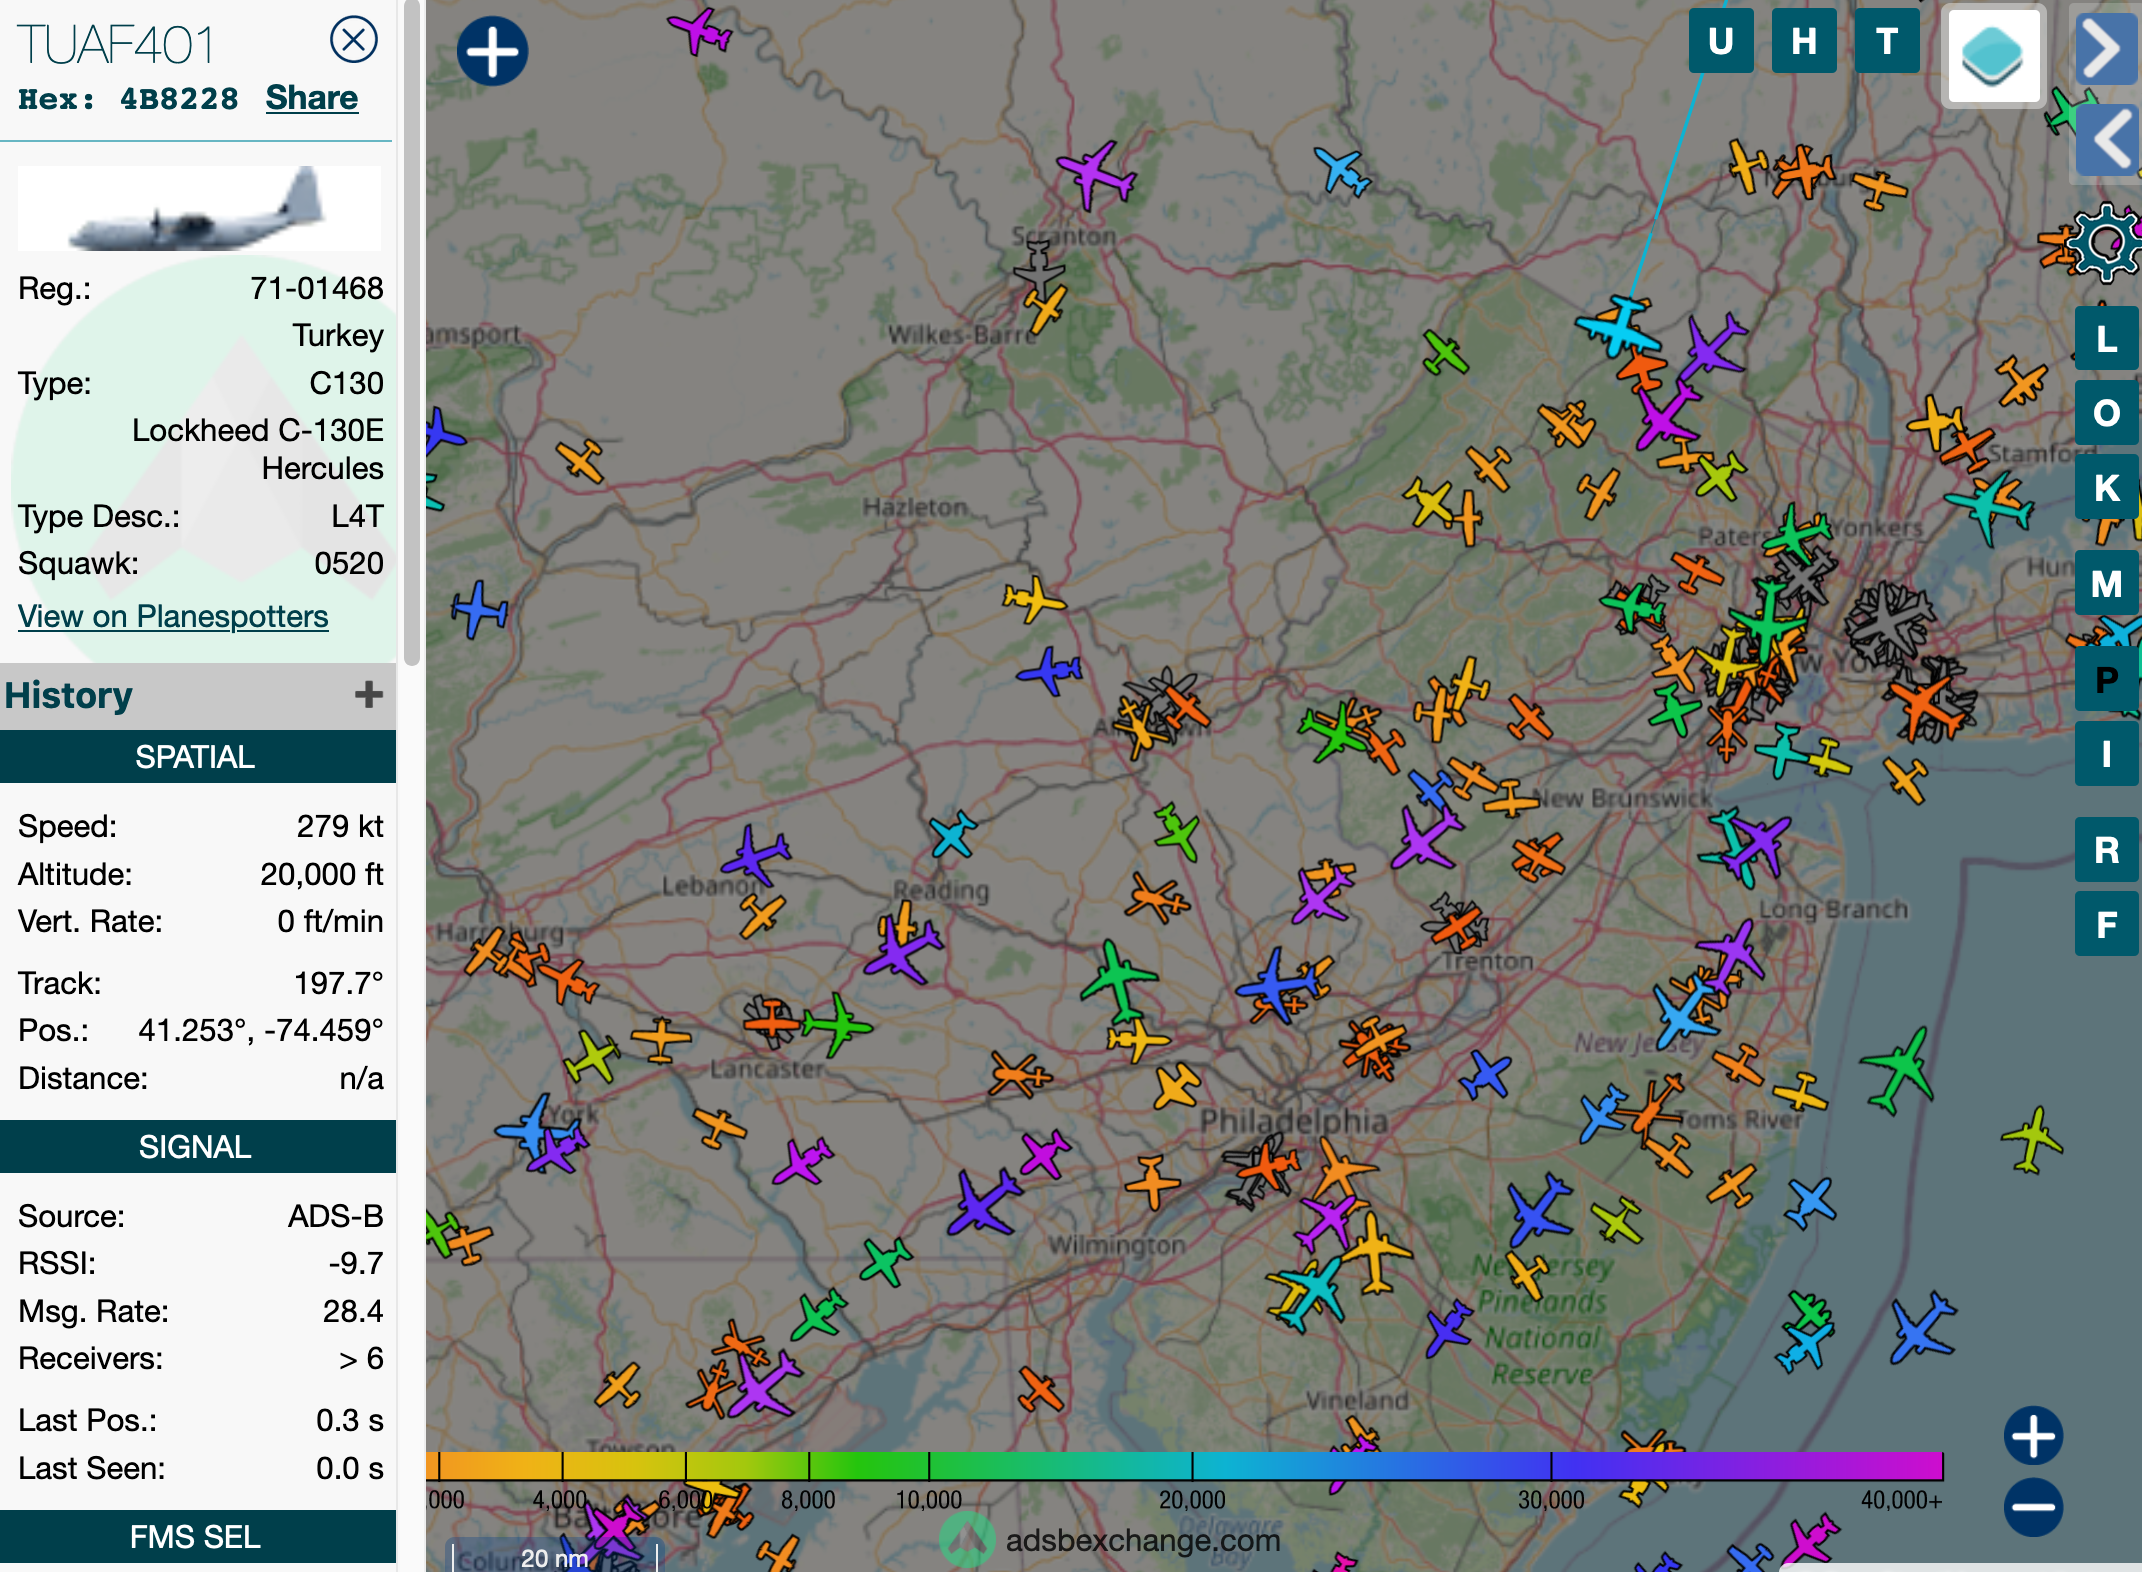The height and width of the screenshot is (1572, 2142).
Task: Select the cyan aircraft north of Reading
Action: point(952,834)
